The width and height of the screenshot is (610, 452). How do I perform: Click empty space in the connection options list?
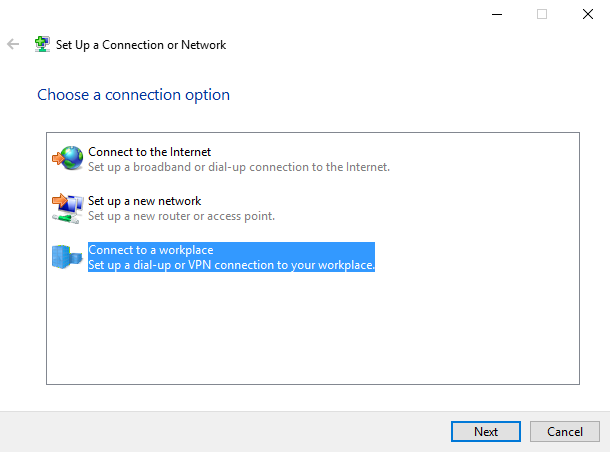click(x=312, y=330)
